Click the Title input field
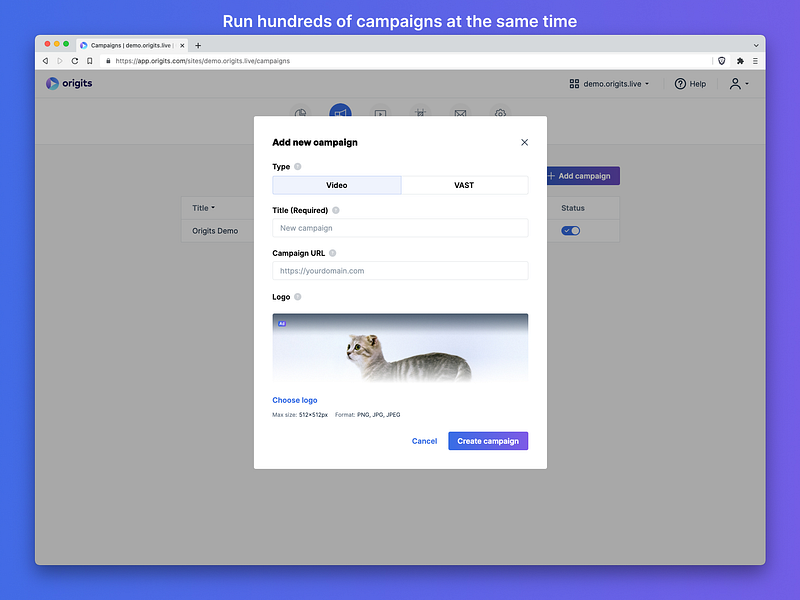 pyautogui.click(x=400, y=228)
